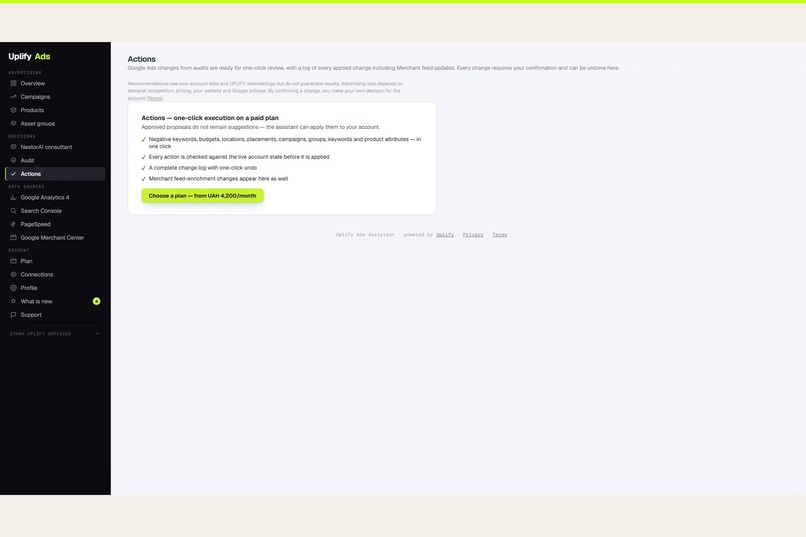The image size is (806, 537).
Task: Click the PageSpeed lightning icon
Action: pos(13,224)
